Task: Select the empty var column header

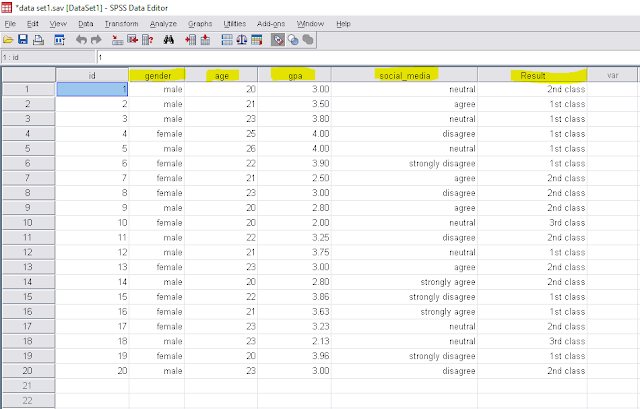Action: pyautogui.click(x=612, y=75)
